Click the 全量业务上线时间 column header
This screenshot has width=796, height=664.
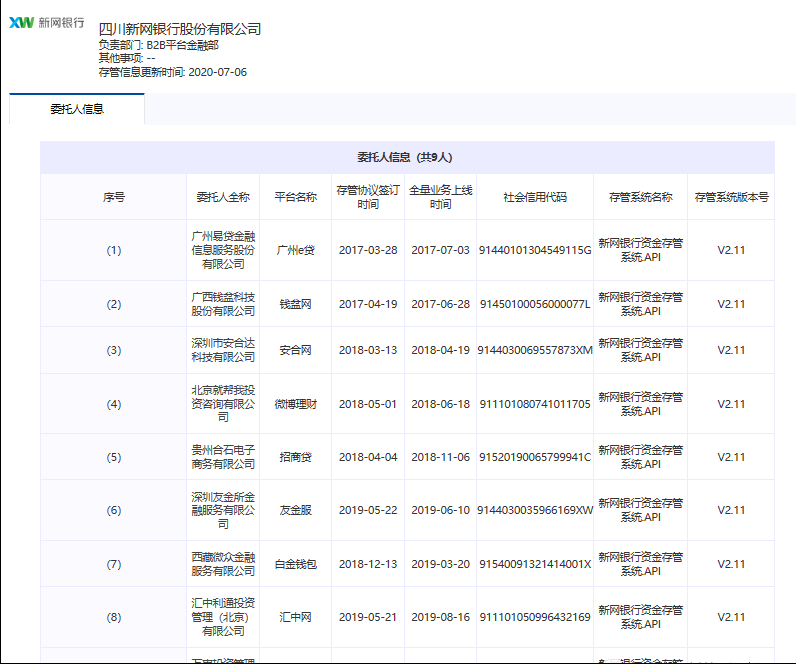click(441, 197)
